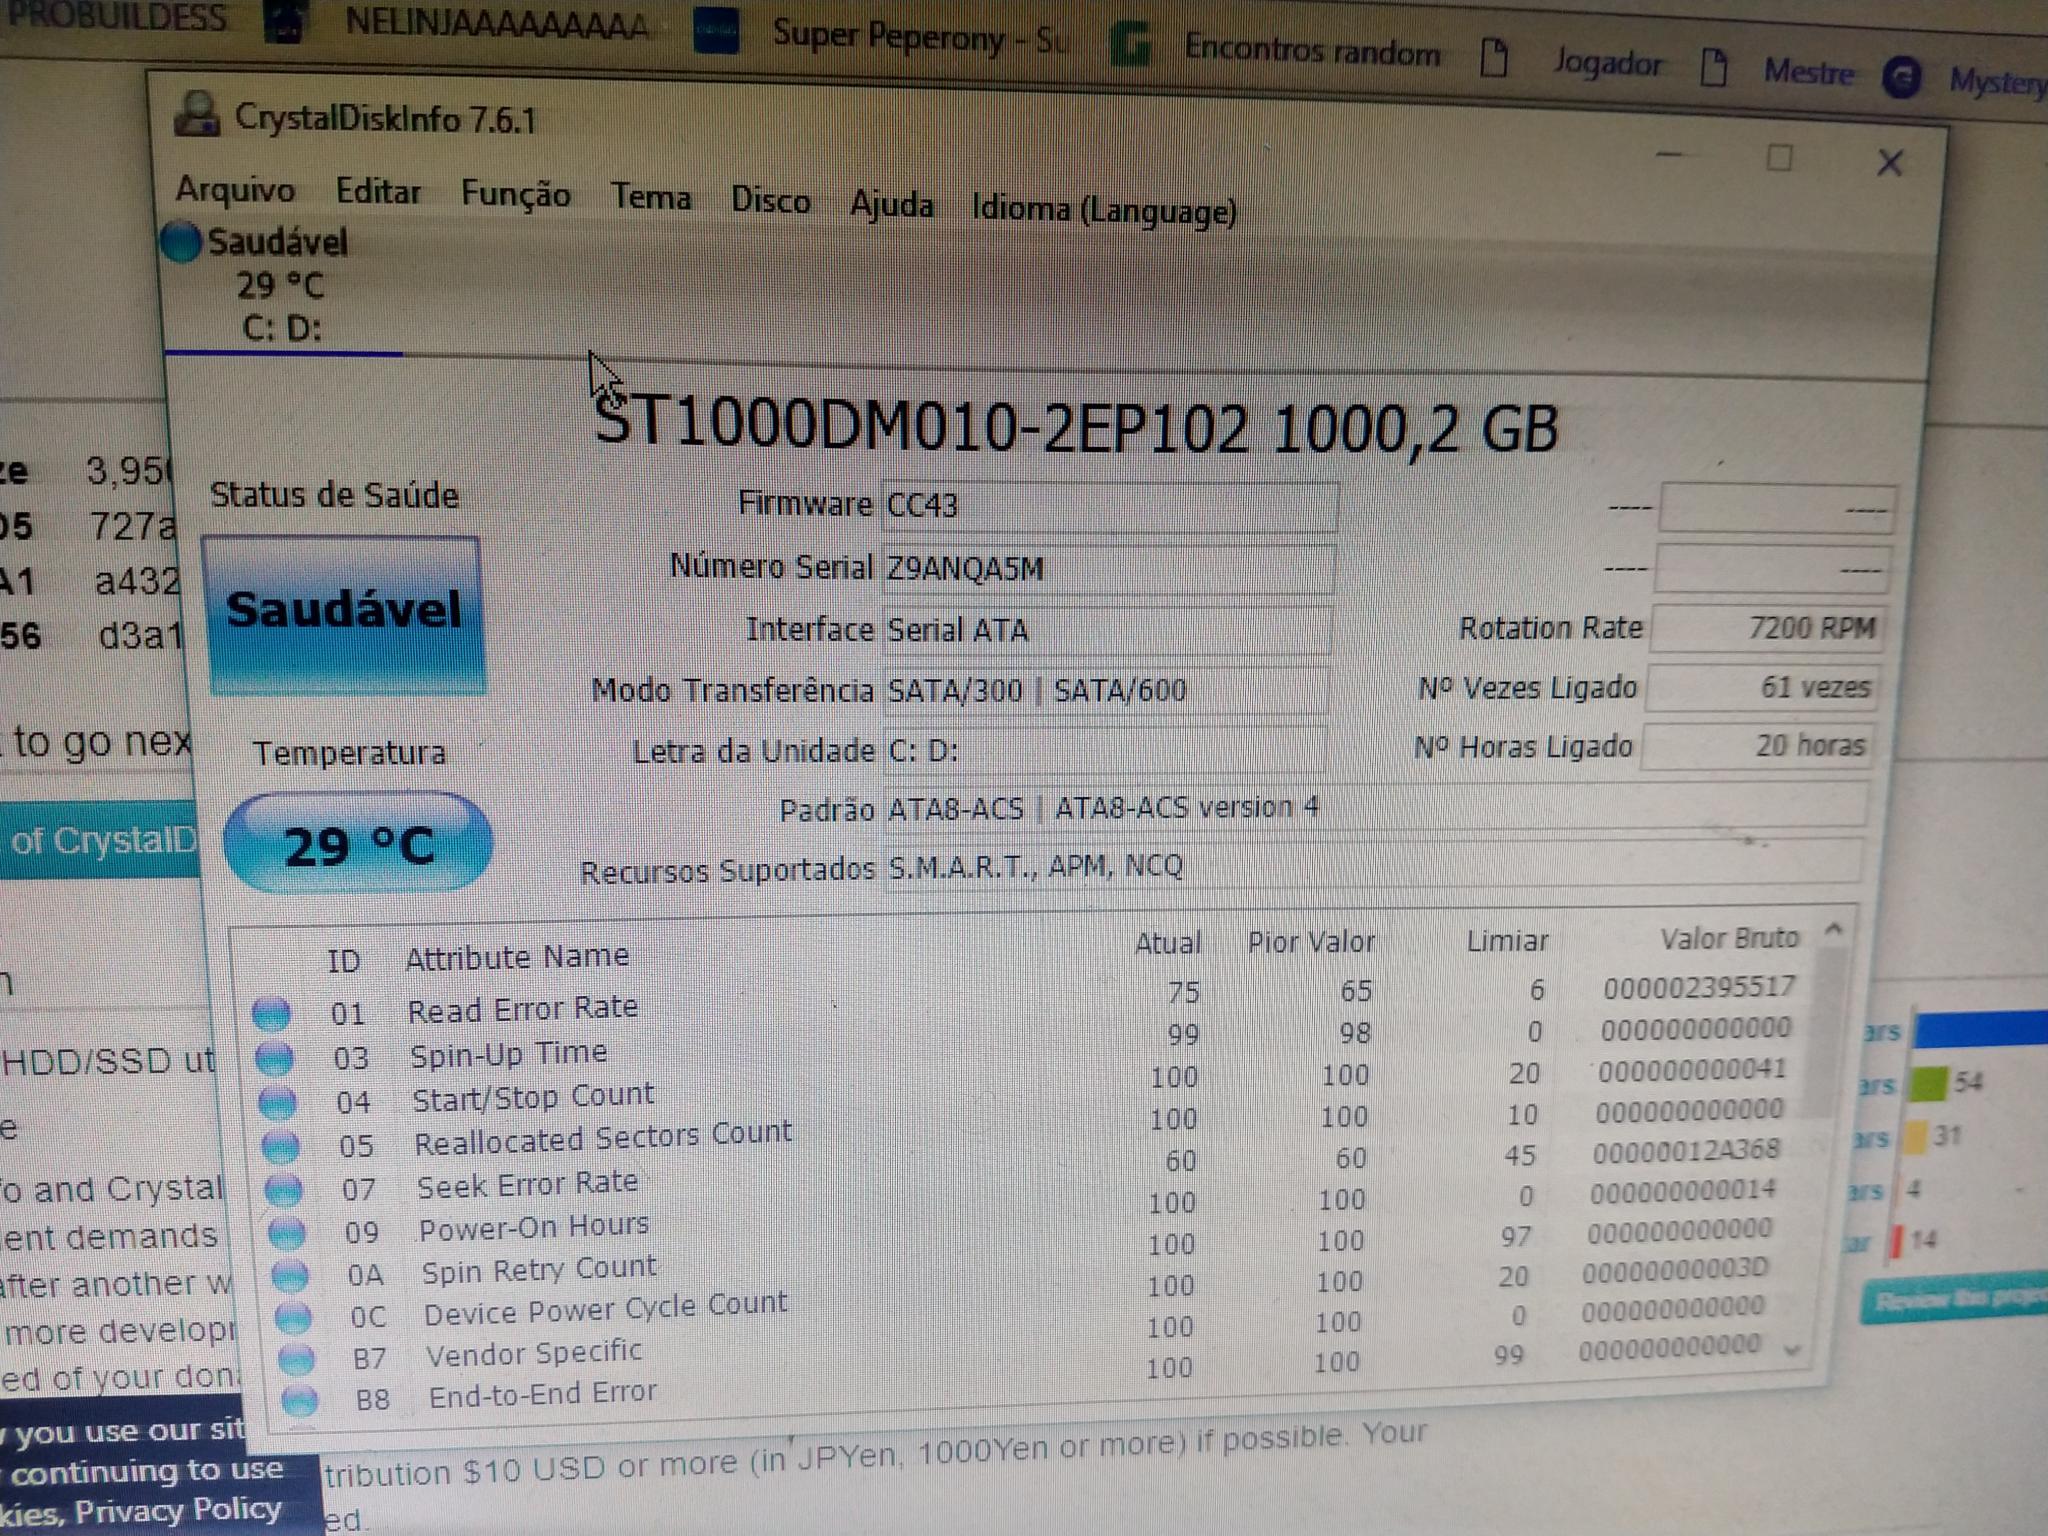Click raw value 000002395517
The image size is (2048, 1536).
click(x=1699, y=988)
